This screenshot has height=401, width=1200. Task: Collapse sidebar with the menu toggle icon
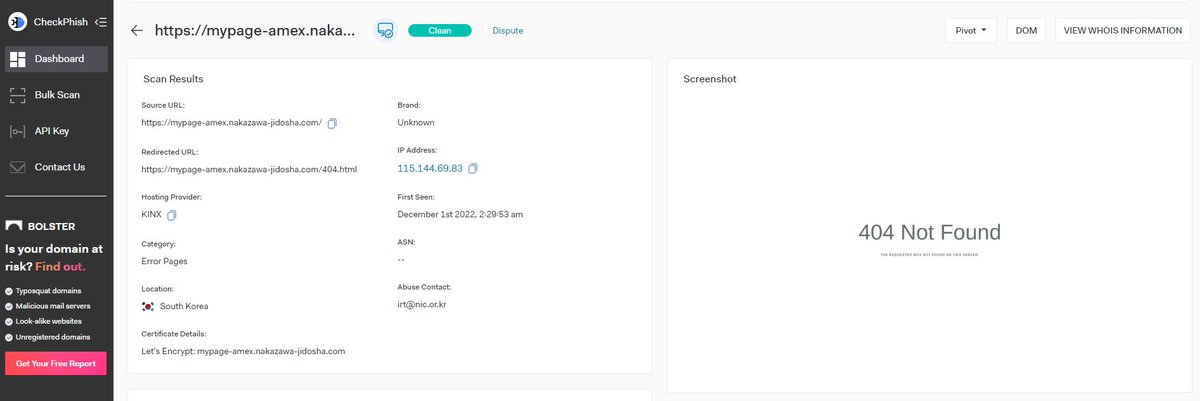pos(100,22)
